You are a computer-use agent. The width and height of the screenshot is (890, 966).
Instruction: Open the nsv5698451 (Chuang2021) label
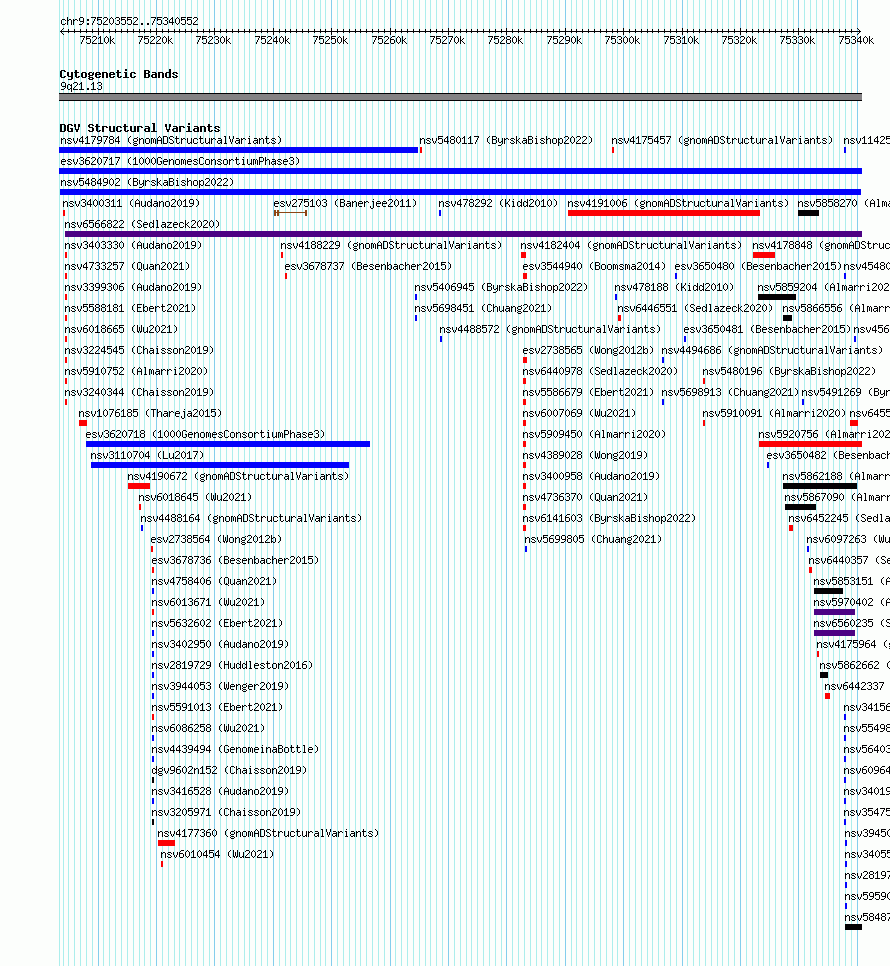pyautogui.click(x=483, y=308)
